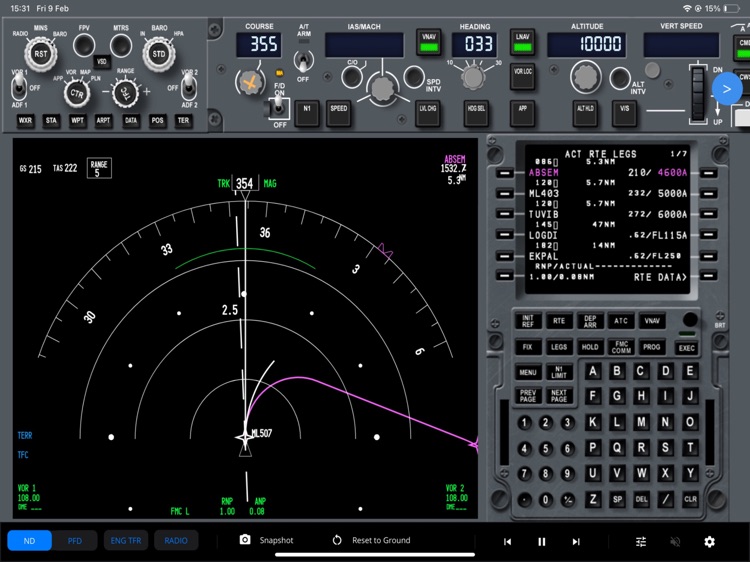Screen dimensions: 750x562
Task: Toggle the LNAV mode button
Action: click(522, 43)
